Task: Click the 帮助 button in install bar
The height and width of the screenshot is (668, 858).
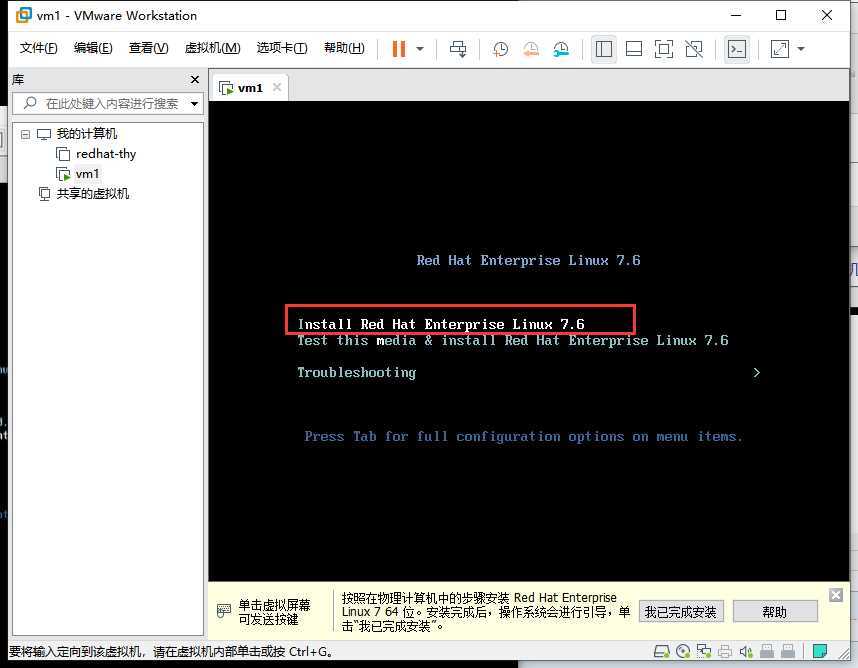Action: click(774, 612)
